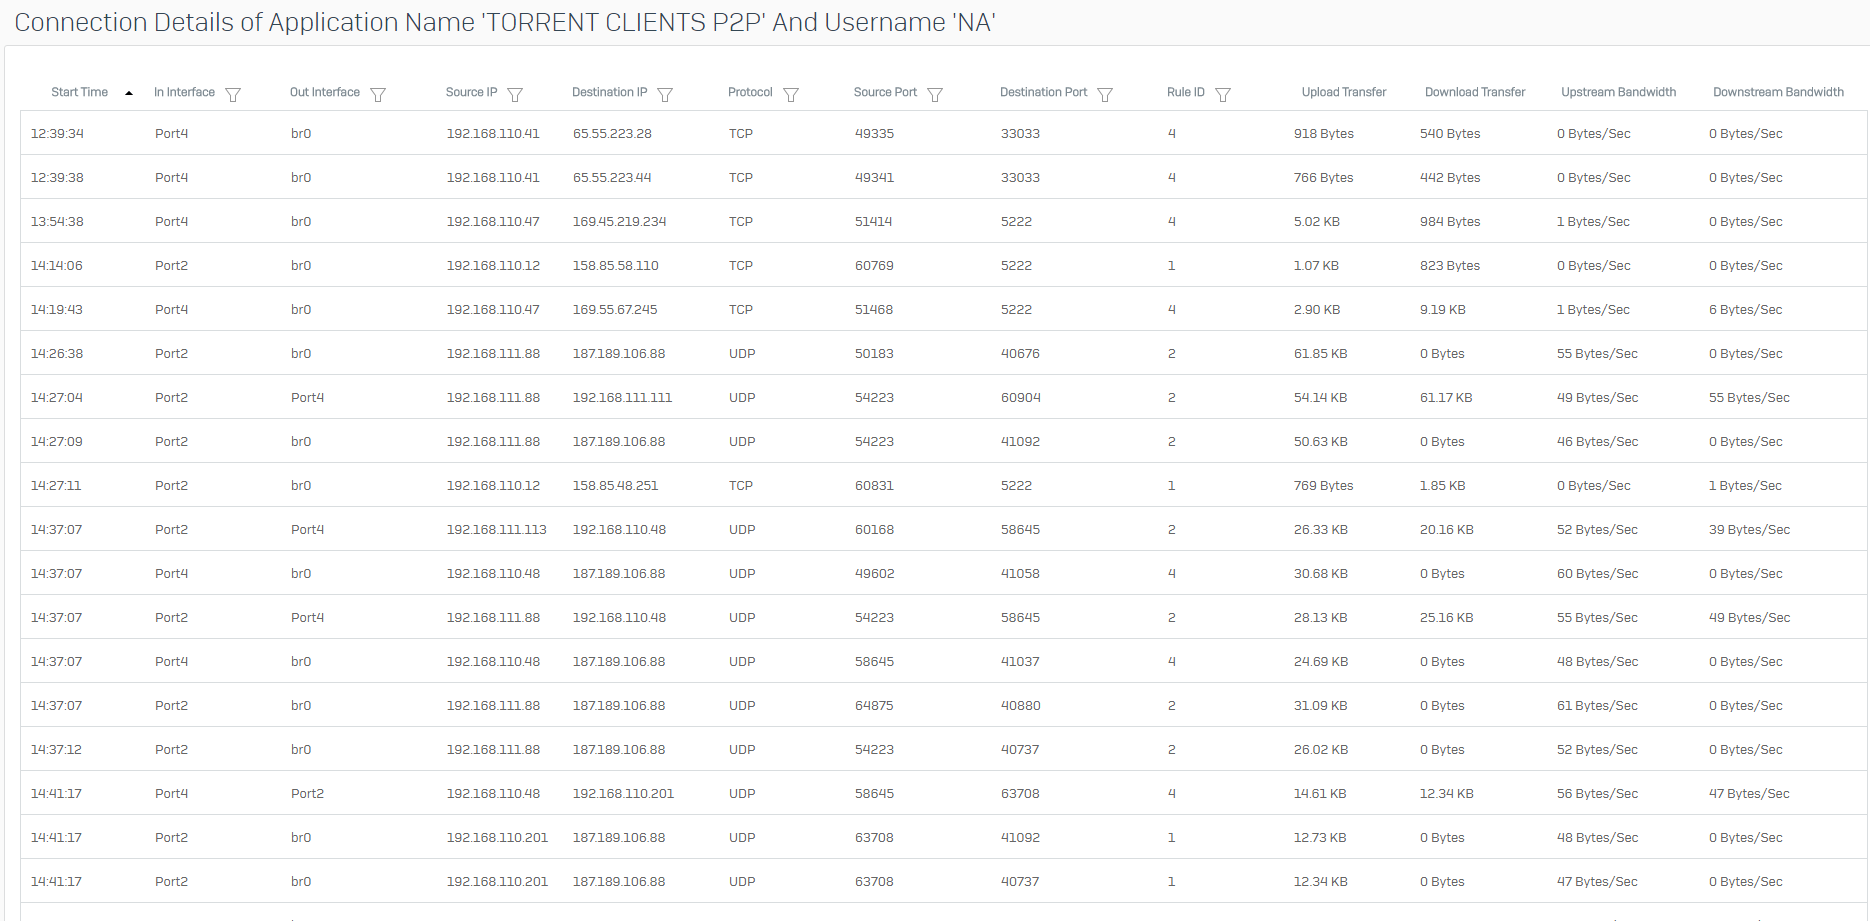Image resolution: width=1870 pixels, height=921 pixels.
Task: Sort by Destination Port column header
Action: [x=1043, y=92]
